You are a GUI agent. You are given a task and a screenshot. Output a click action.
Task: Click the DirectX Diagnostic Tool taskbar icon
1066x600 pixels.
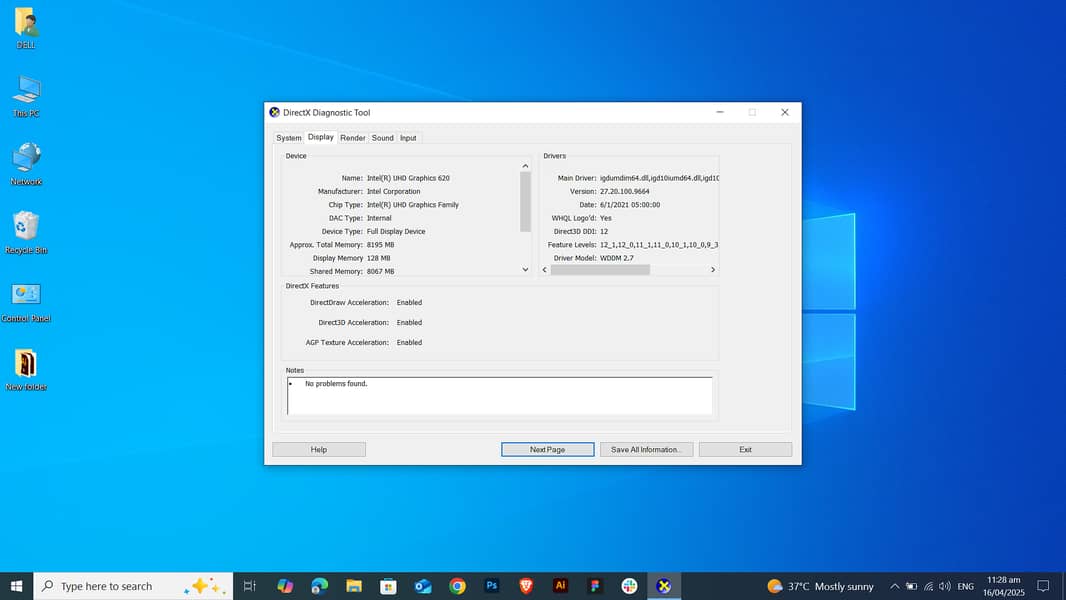664,586
